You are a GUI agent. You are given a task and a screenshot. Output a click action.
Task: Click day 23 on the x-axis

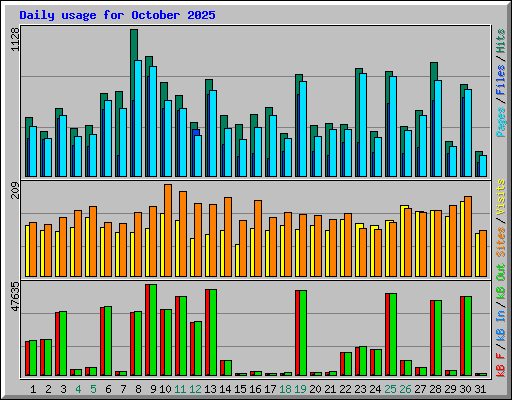pyautogui.click(x=360, y=389)
